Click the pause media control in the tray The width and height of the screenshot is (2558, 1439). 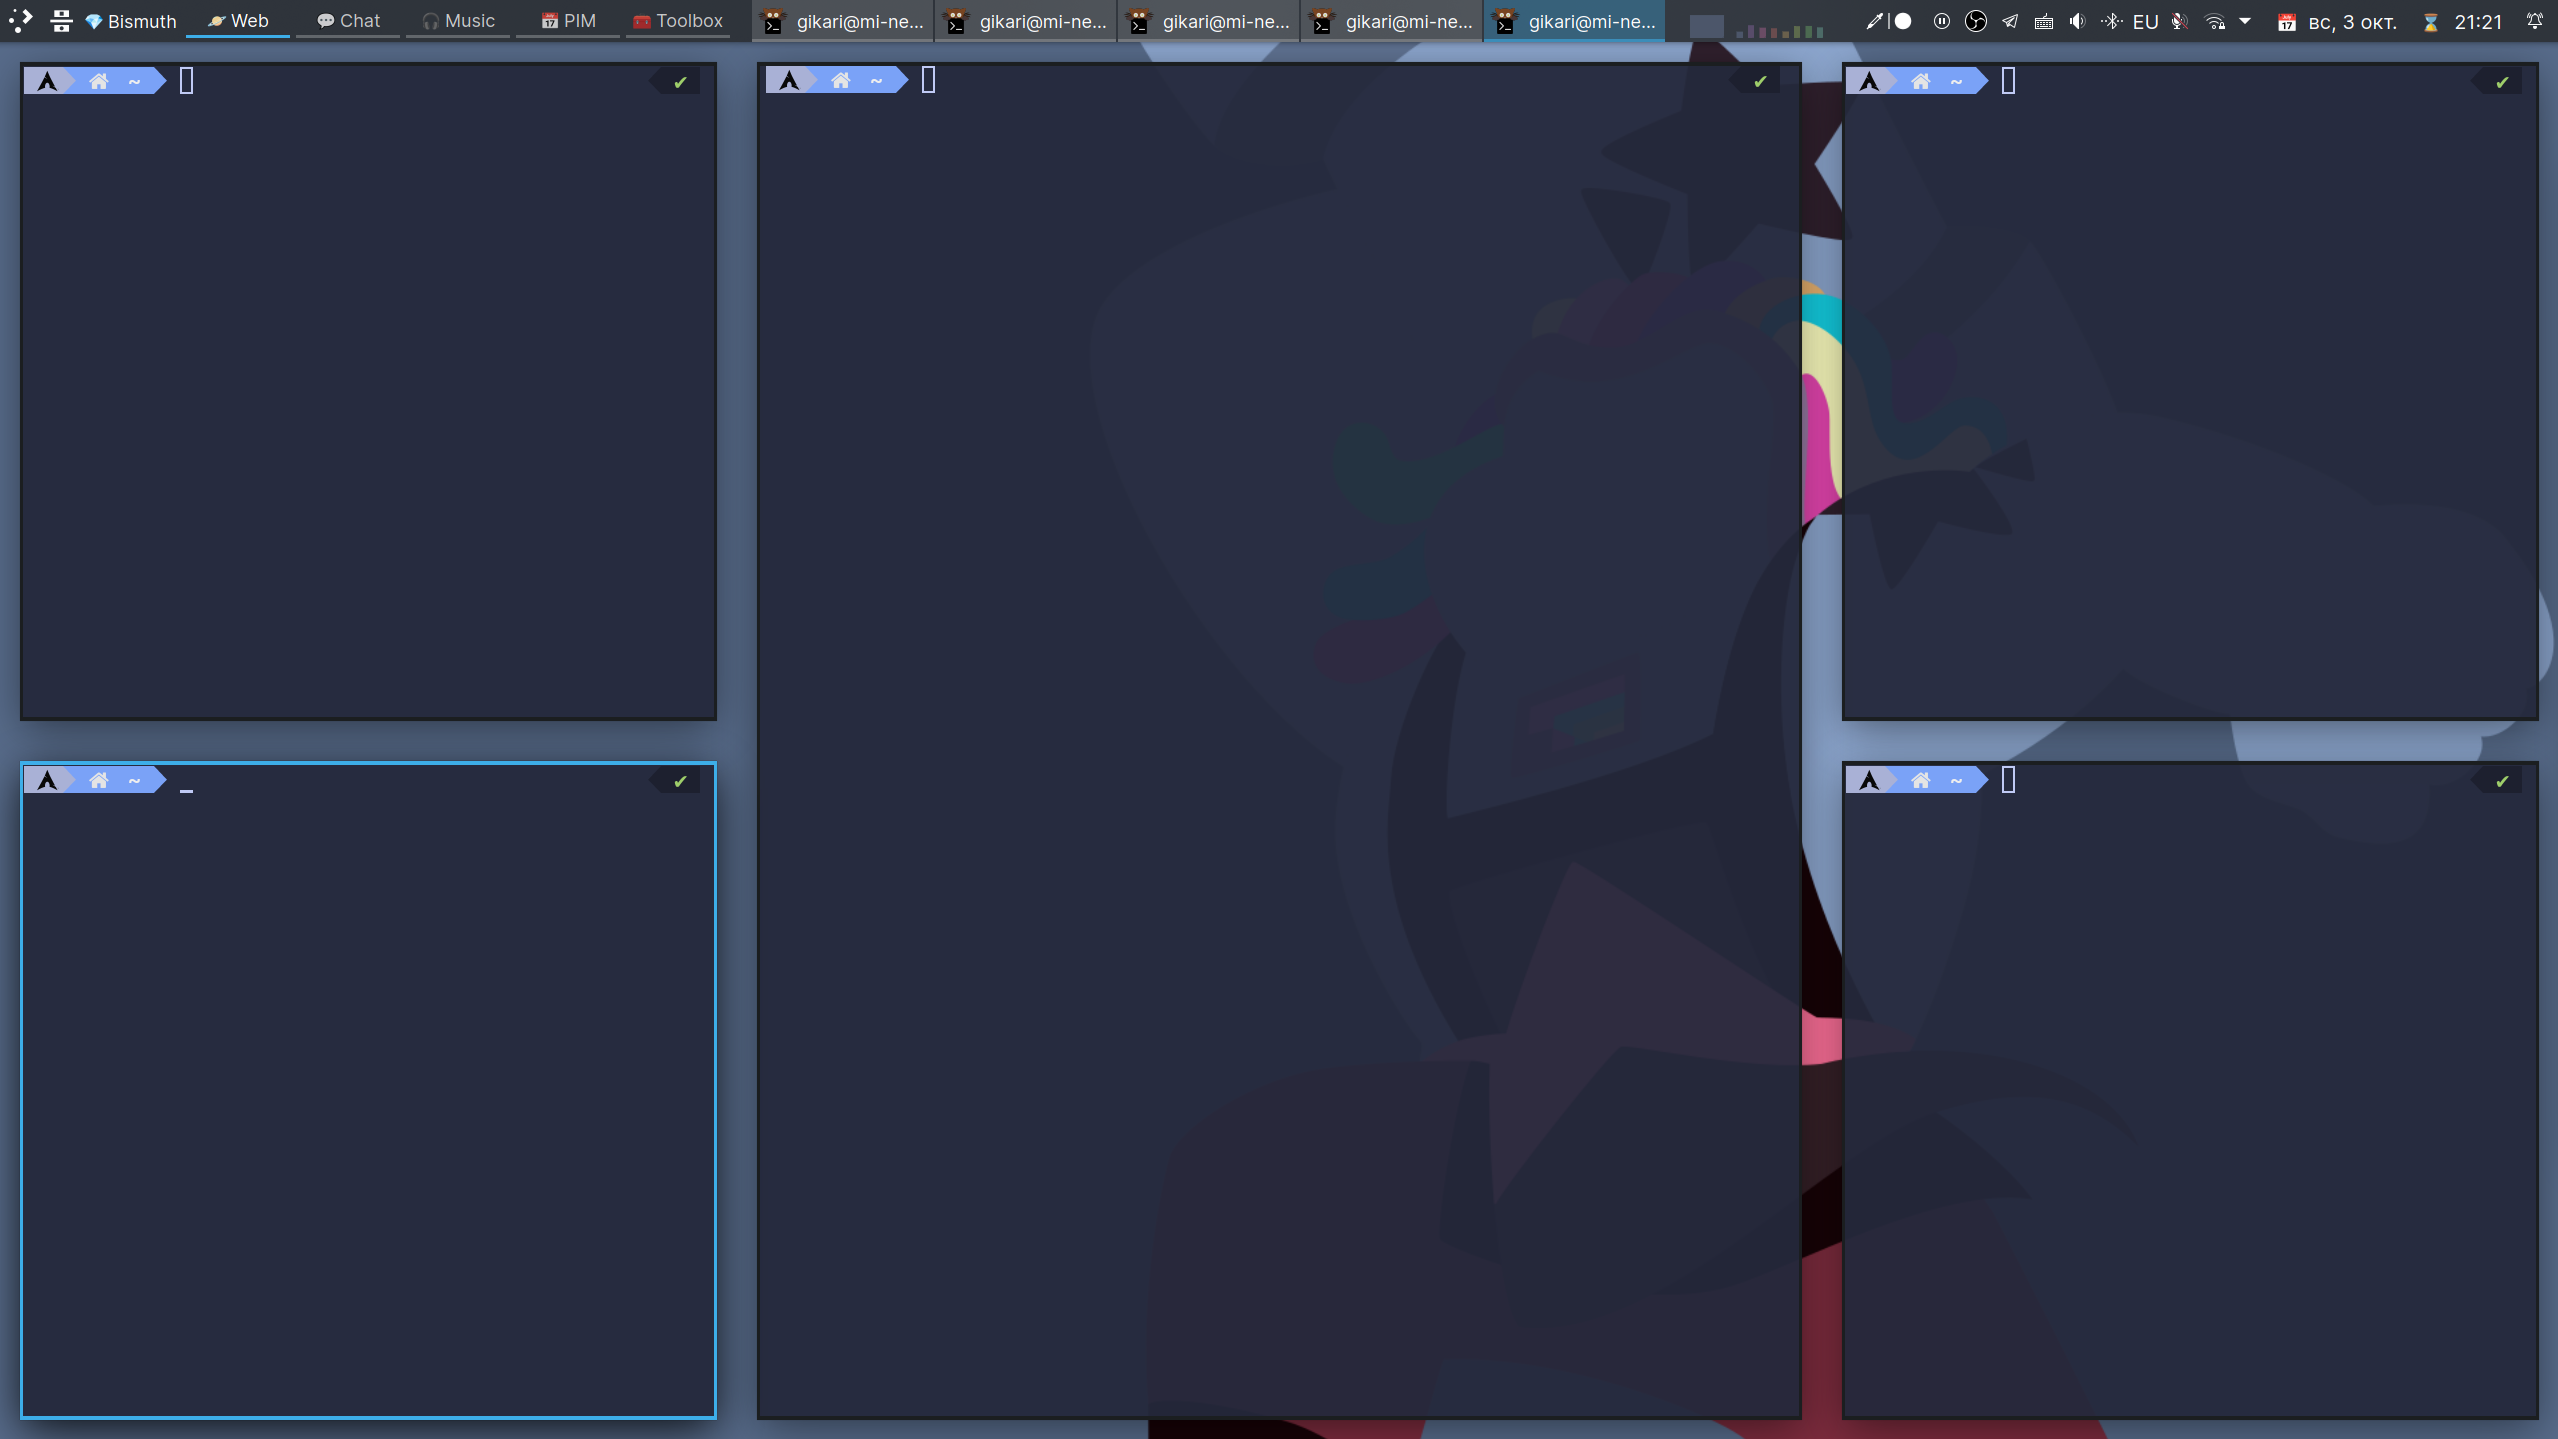[x=1942, y=20]
